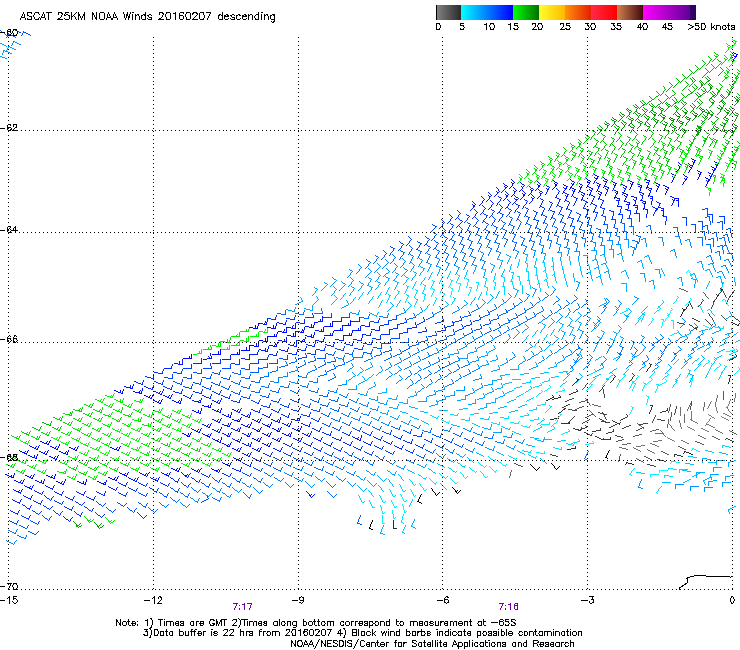740x650 pixels.
Task: Click the 0 longitude axis label
Action: point(732,600)
